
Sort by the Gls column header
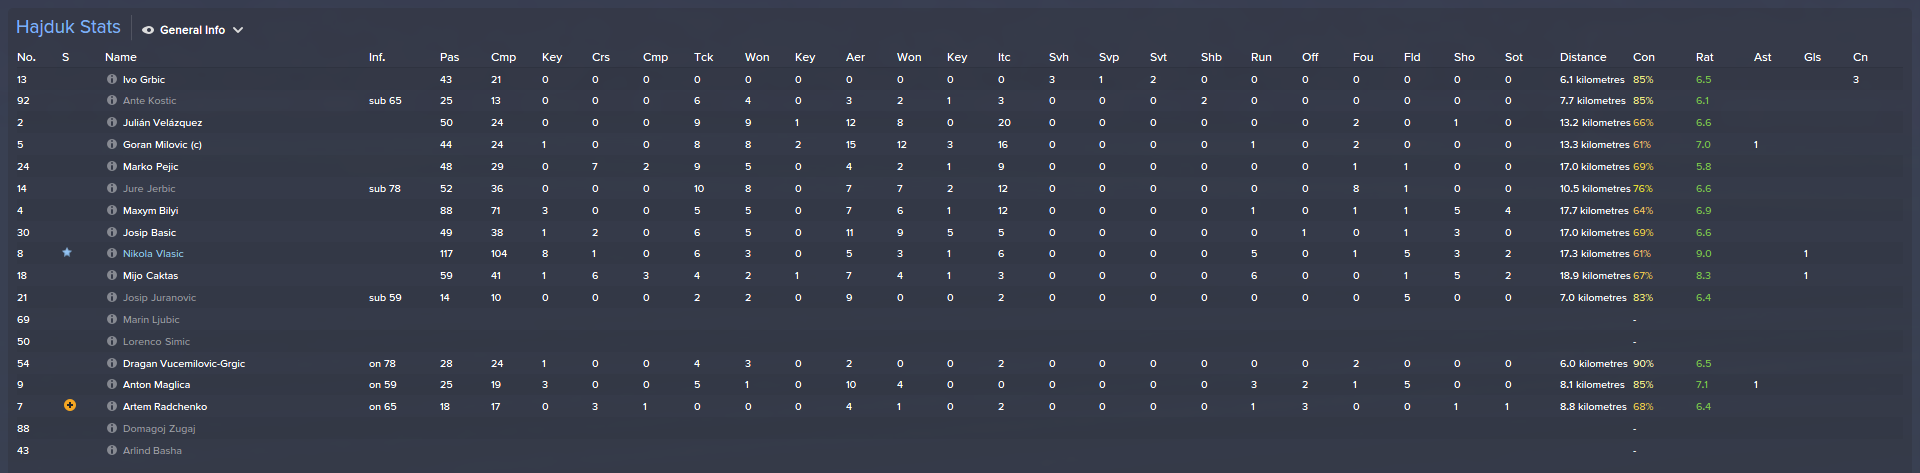1813,57
